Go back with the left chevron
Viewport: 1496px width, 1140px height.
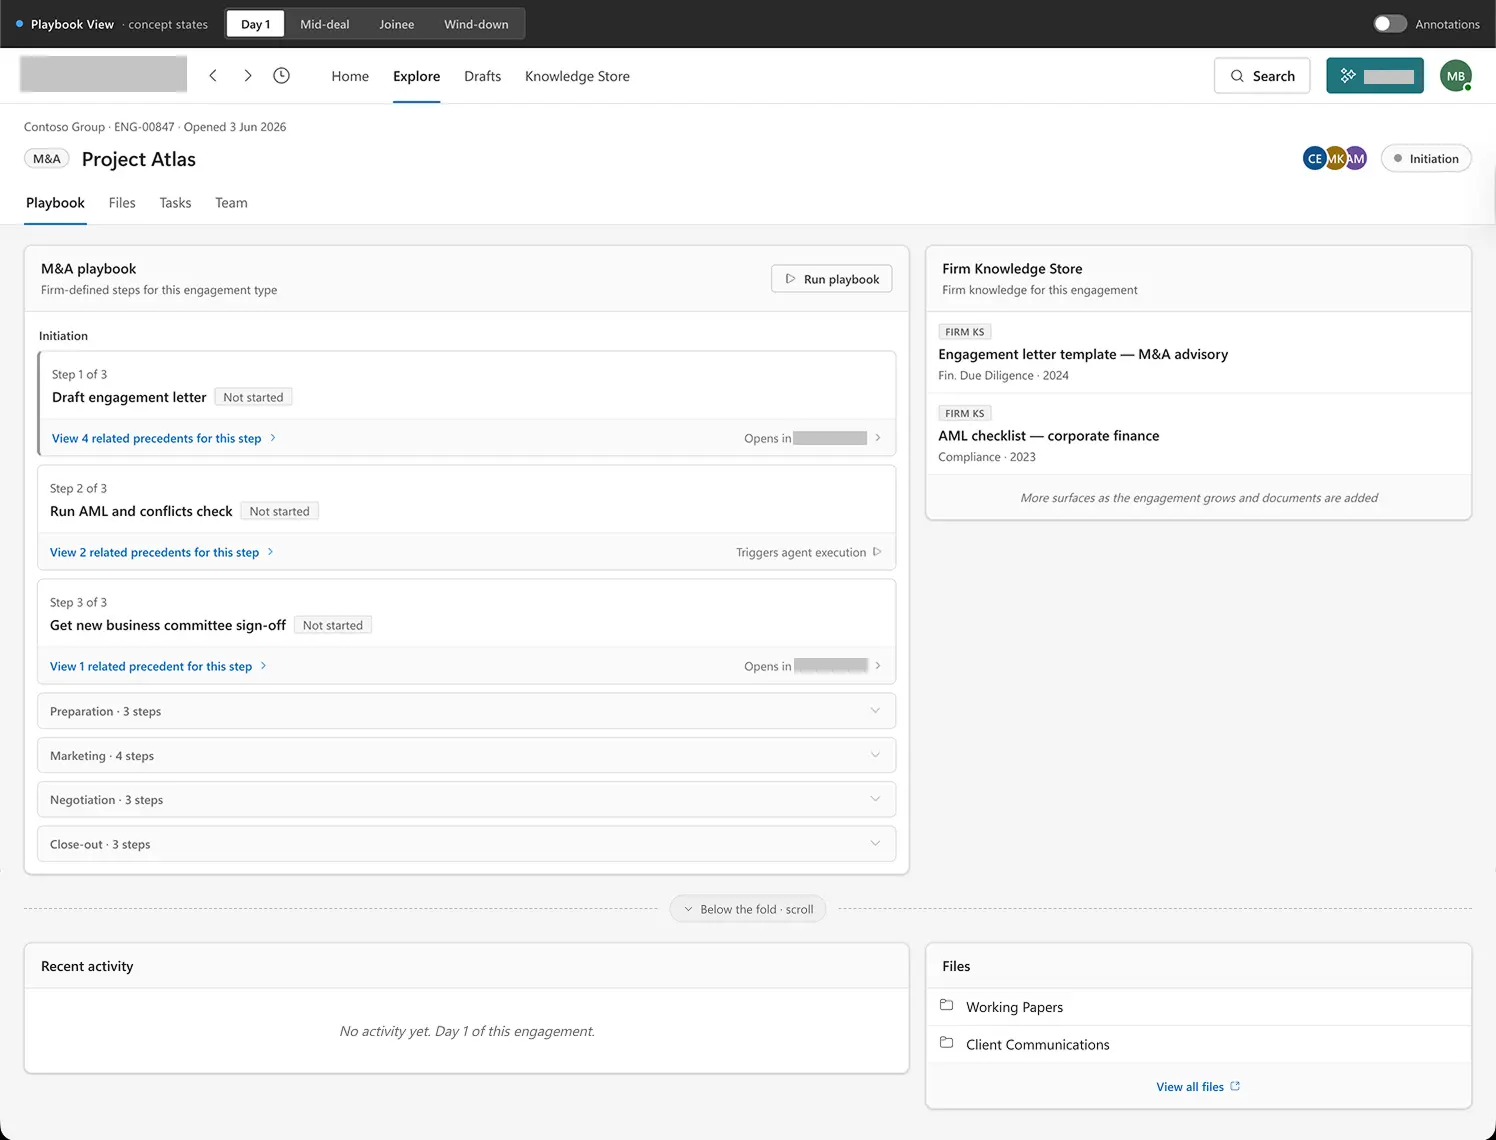pos(213,76)
